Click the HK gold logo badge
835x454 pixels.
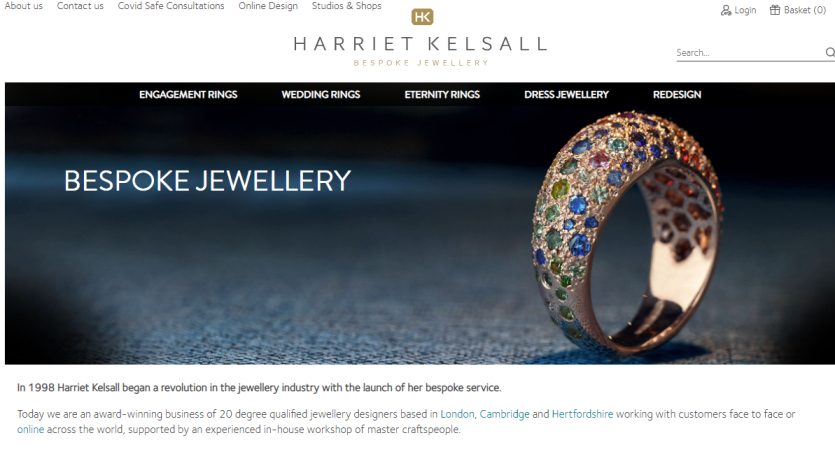point(422,17)
